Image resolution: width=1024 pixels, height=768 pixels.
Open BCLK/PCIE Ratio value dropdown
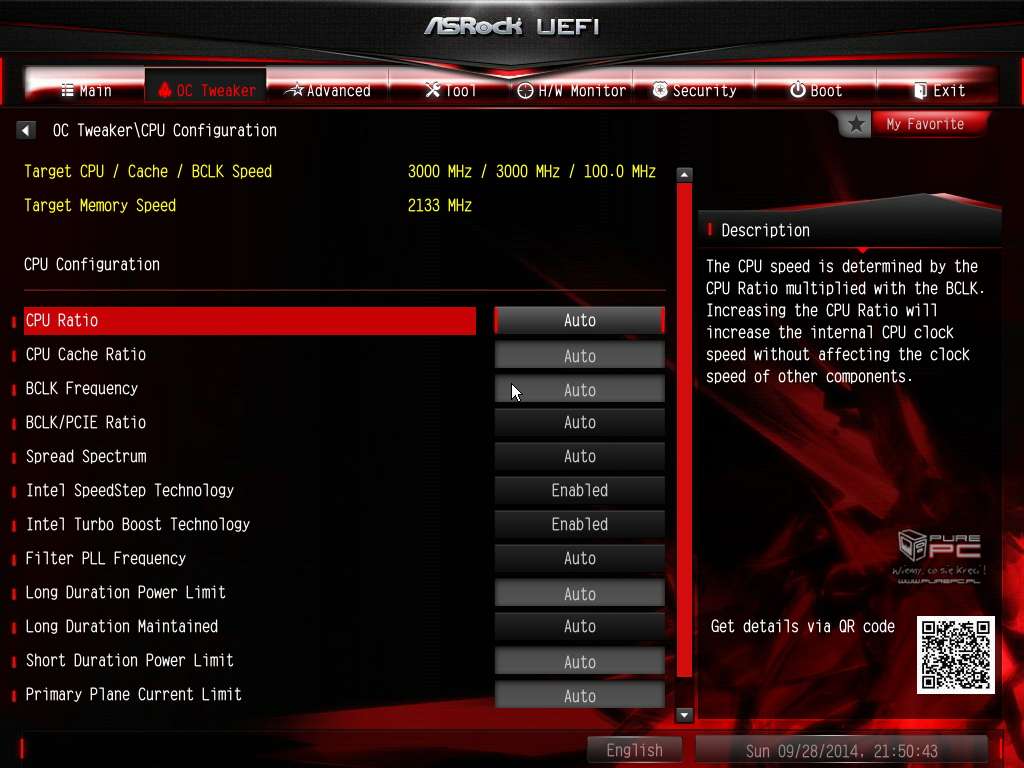(x=579, y=422)
